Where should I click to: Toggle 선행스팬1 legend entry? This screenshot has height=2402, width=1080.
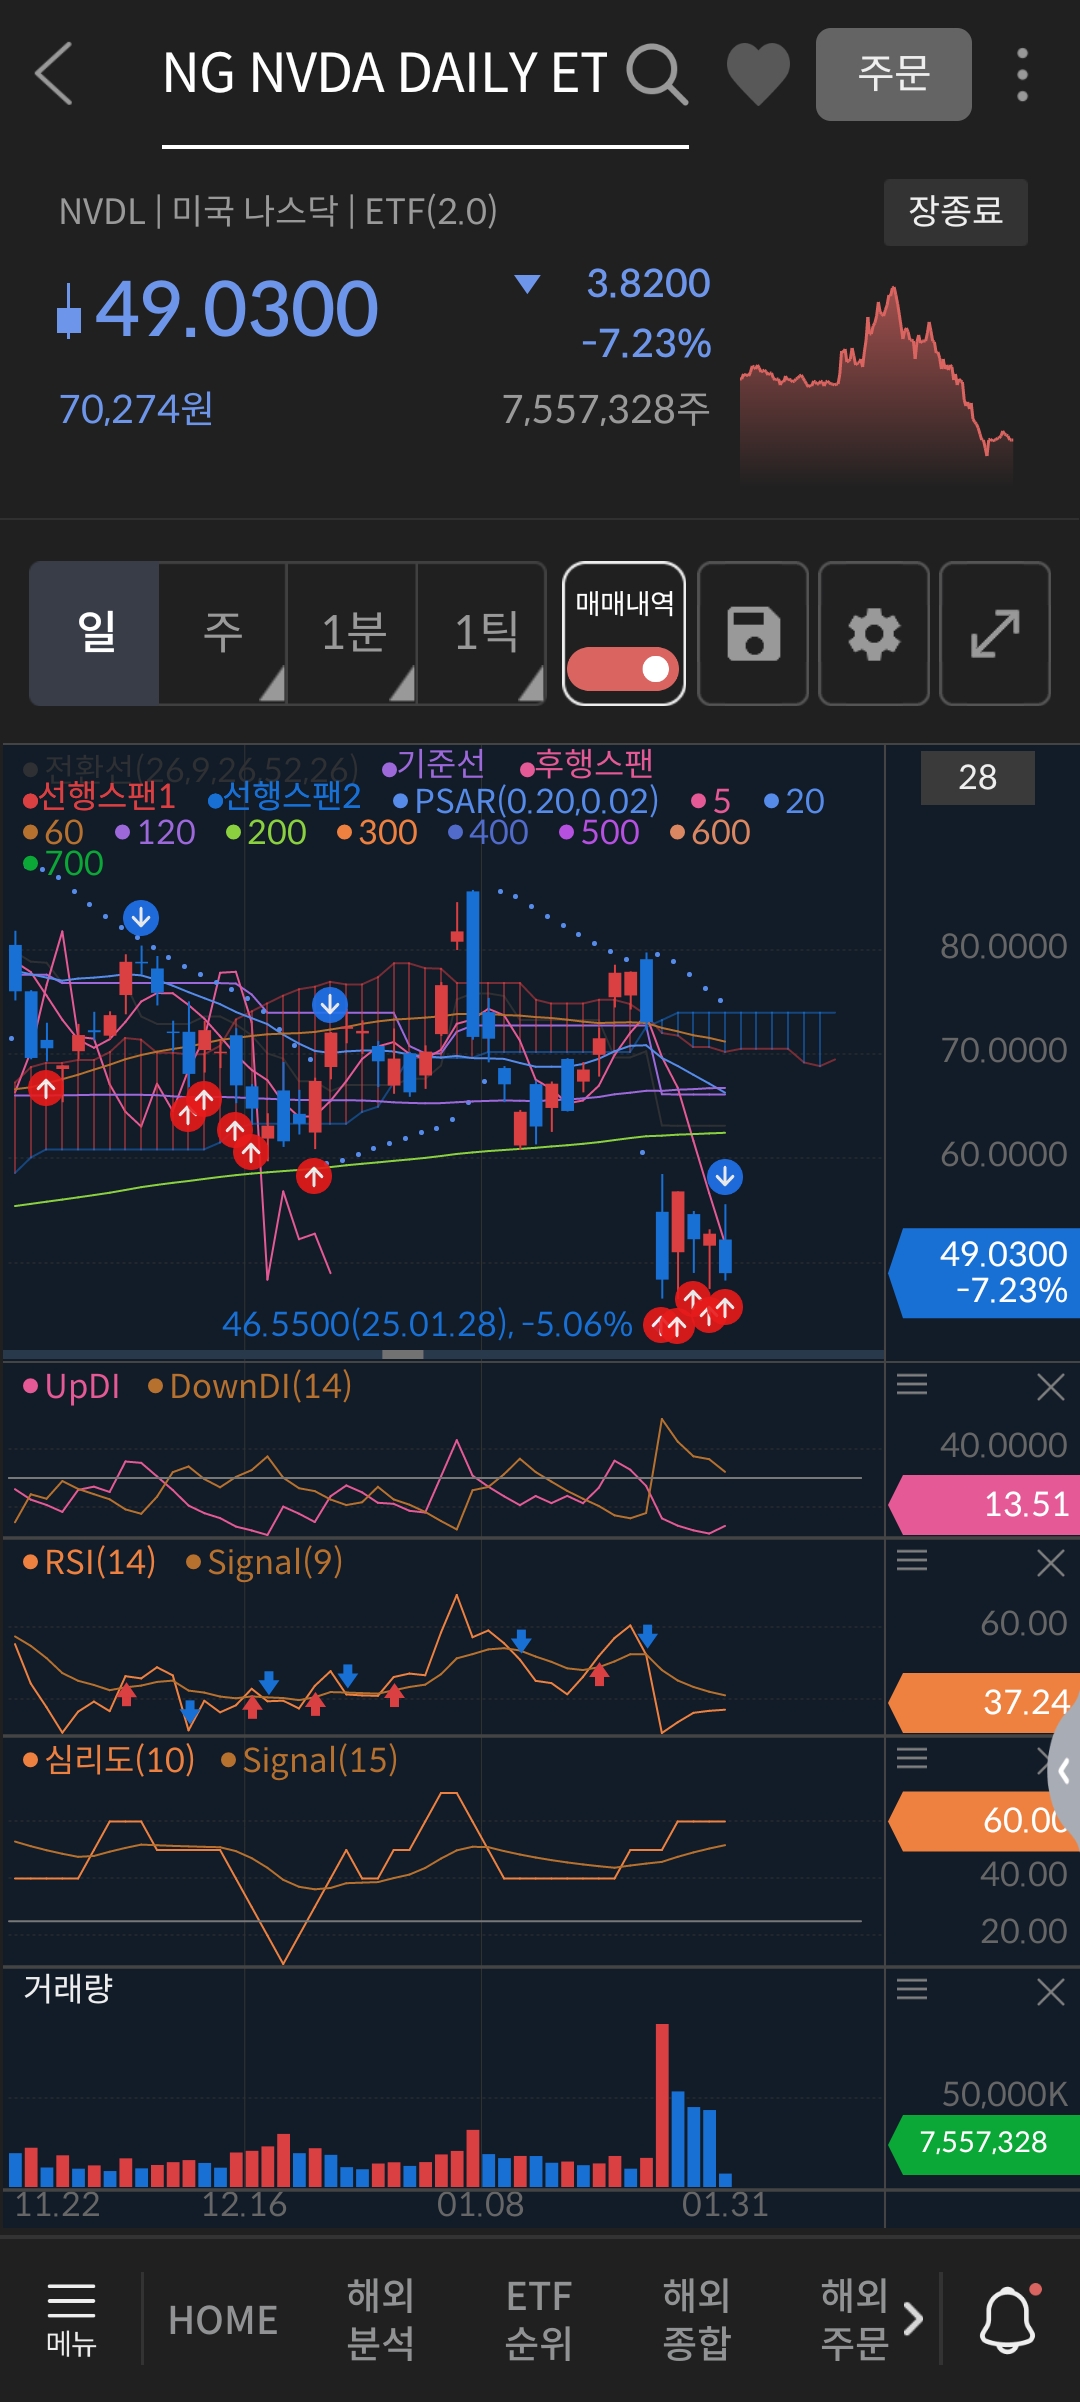[x=99, y=797]
